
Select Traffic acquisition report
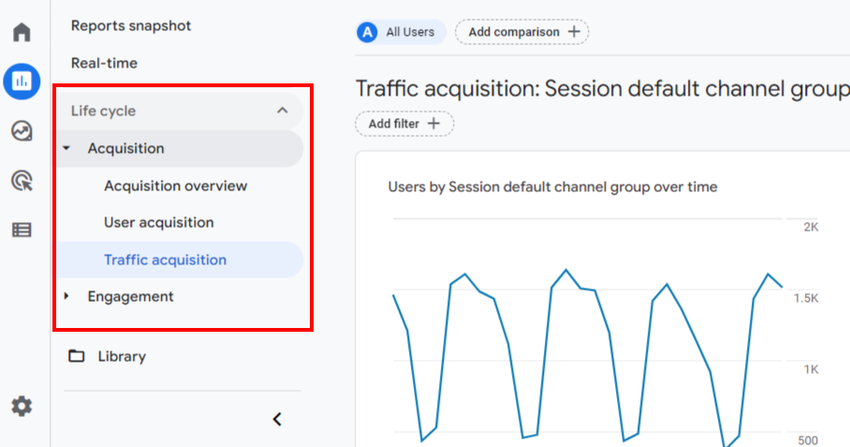165,260
